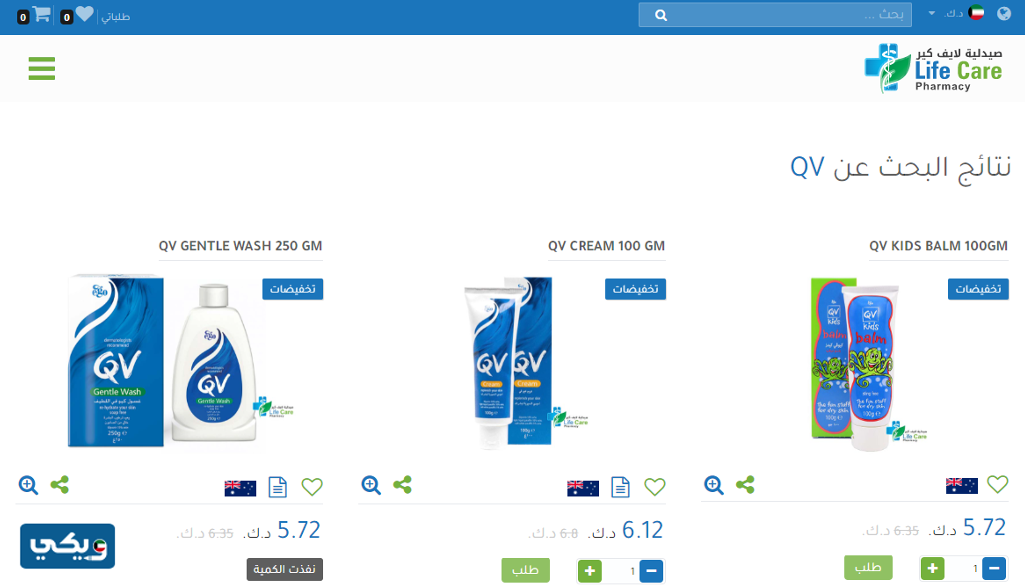Open the wishlist heart in top bar
Image resolution: width=1025 pixels, height=587 pixels.
[x=84, y=14]
